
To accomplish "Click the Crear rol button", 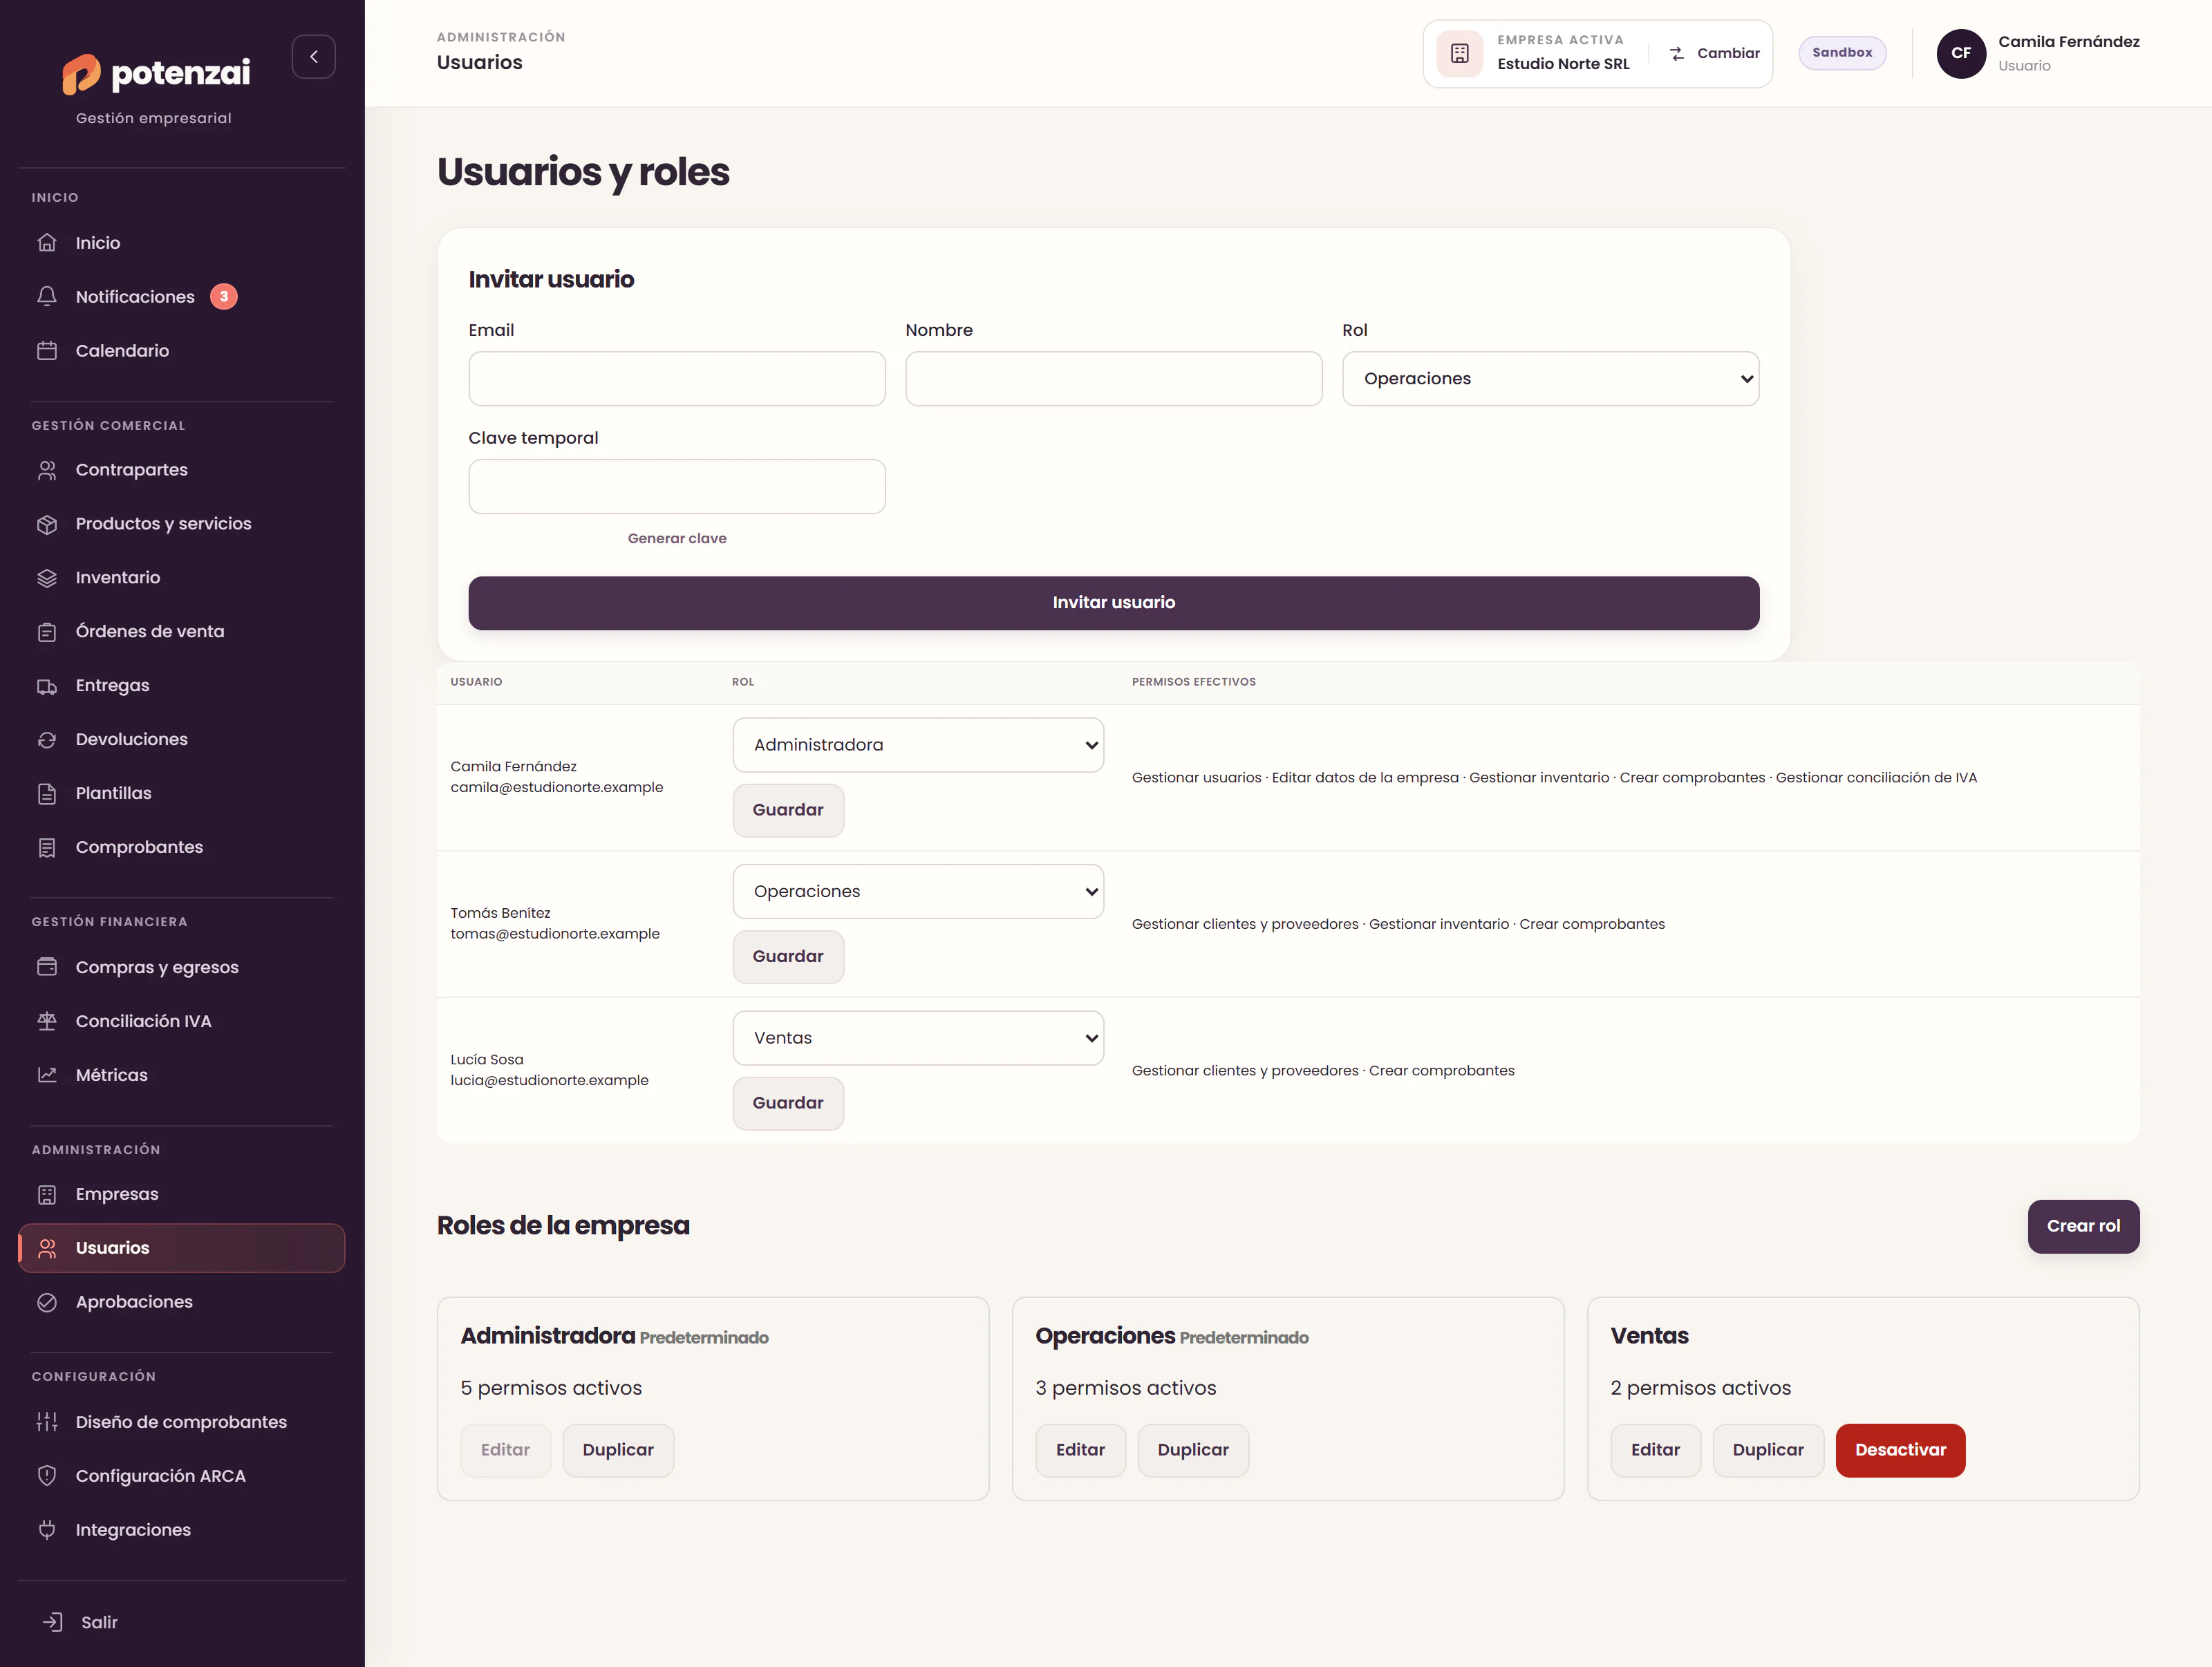I will coord(2083,1226).
